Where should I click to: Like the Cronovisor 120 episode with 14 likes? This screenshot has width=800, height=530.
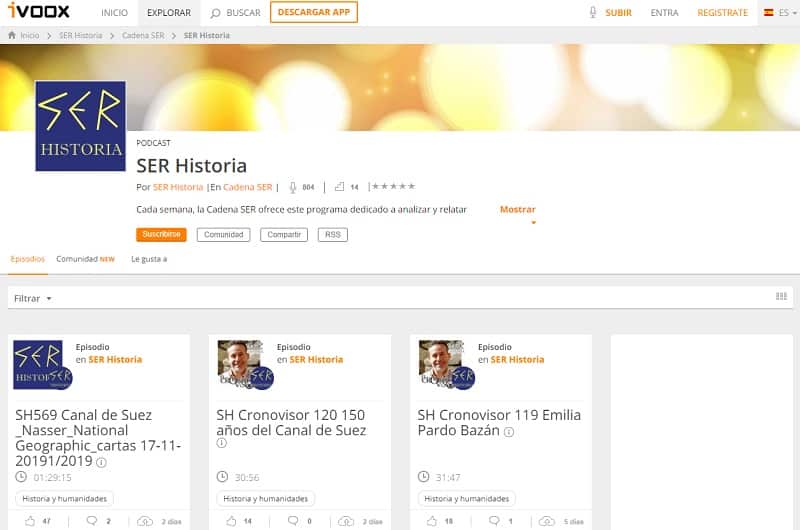[231, 521]
